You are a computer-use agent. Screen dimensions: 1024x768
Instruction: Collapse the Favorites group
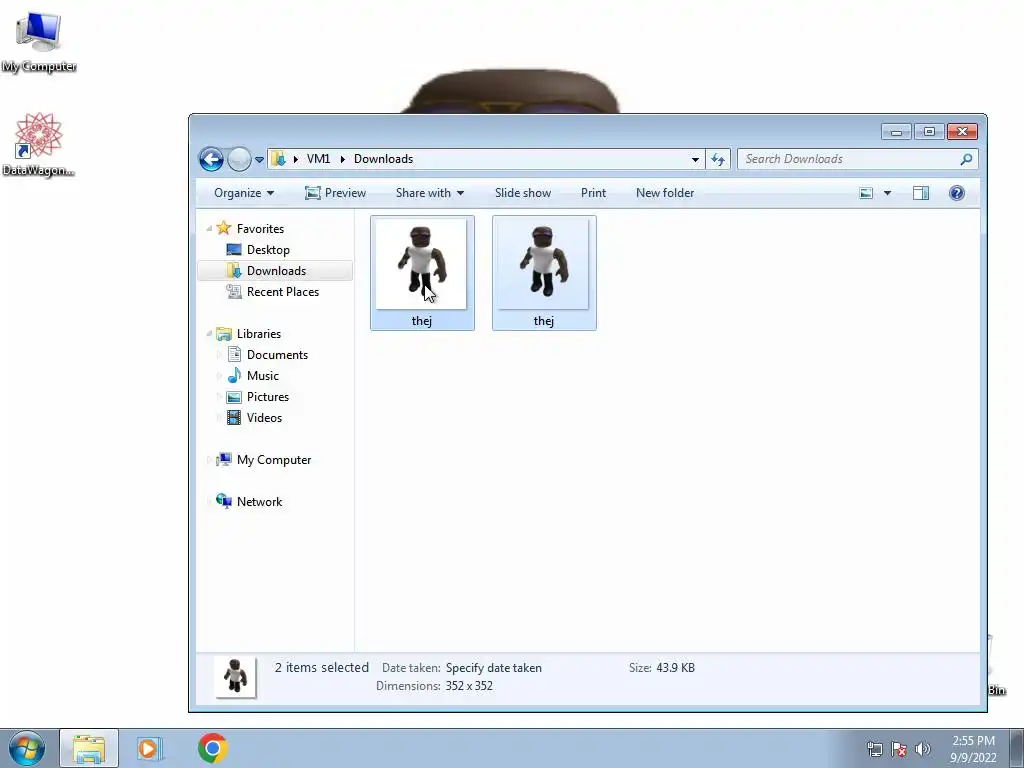209,229
